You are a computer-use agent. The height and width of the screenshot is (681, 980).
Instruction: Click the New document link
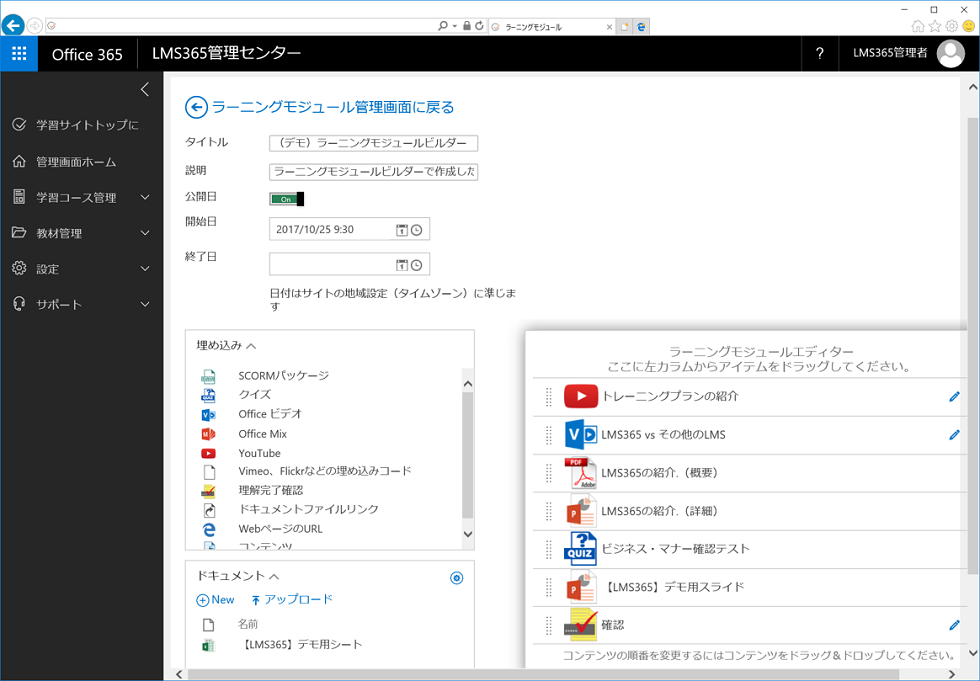[215, 600]
